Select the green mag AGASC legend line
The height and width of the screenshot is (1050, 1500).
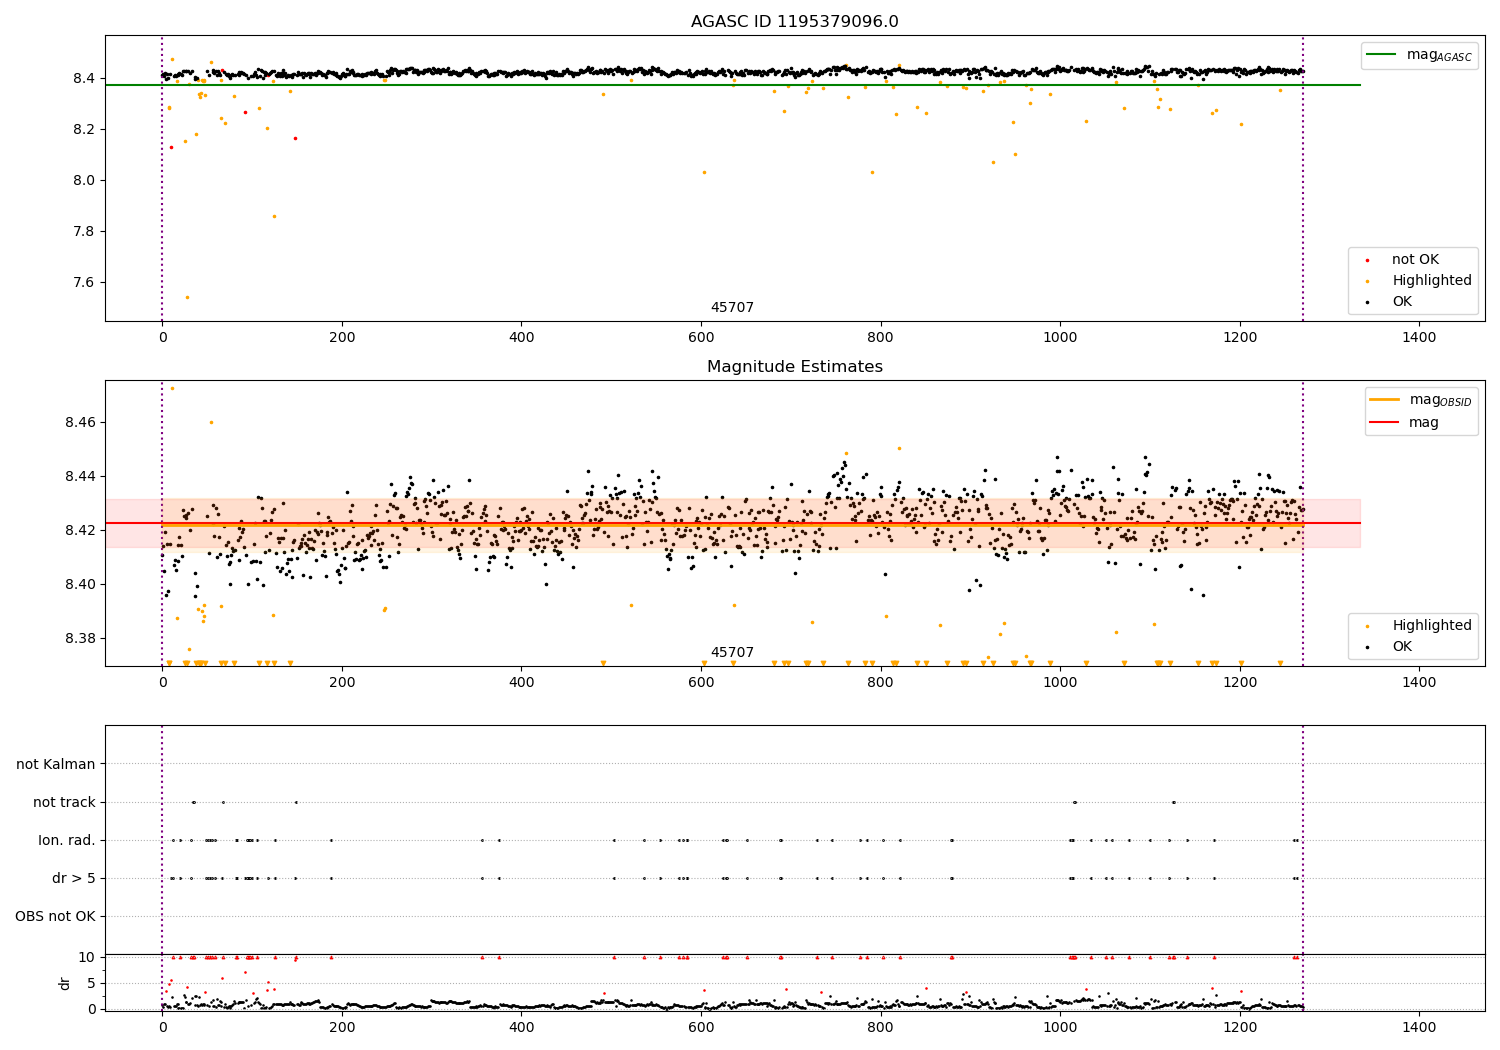[1381, 55]
